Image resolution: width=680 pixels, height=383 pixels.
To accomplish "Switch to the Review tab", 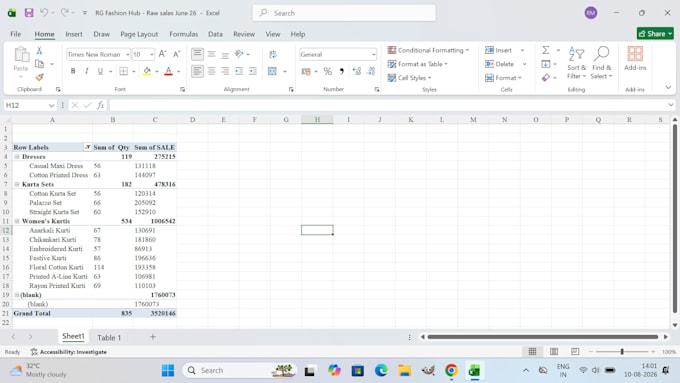I will pos(244,34).
